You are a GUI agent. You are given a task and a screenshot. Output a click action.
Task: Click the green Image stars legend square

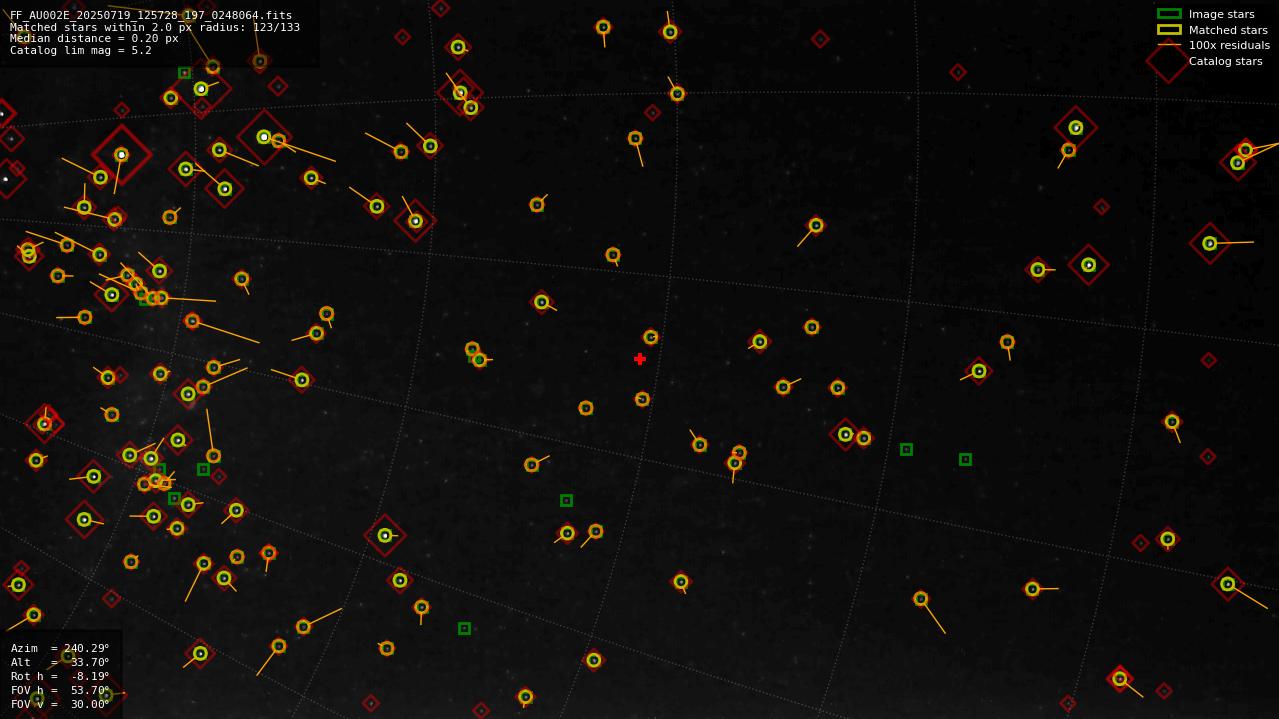(1169, 14)
